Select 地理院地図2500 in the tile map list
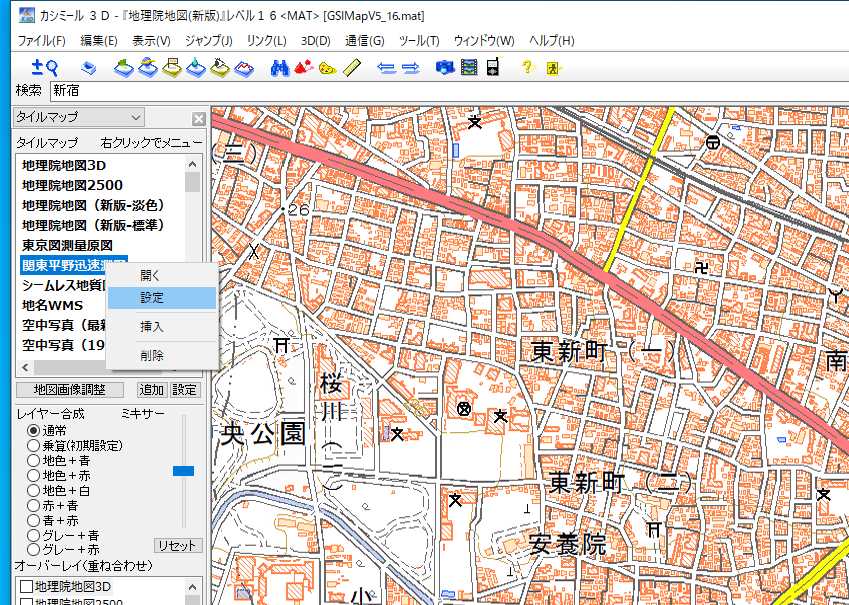 click(72, 185)
